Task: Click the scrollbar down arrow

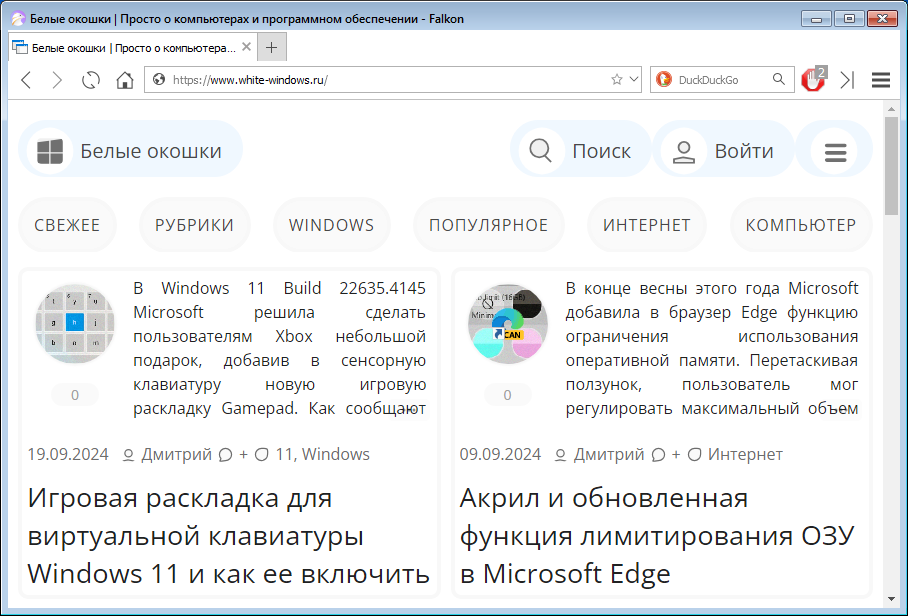Action: pyautogui.click(x=891, y=600)
